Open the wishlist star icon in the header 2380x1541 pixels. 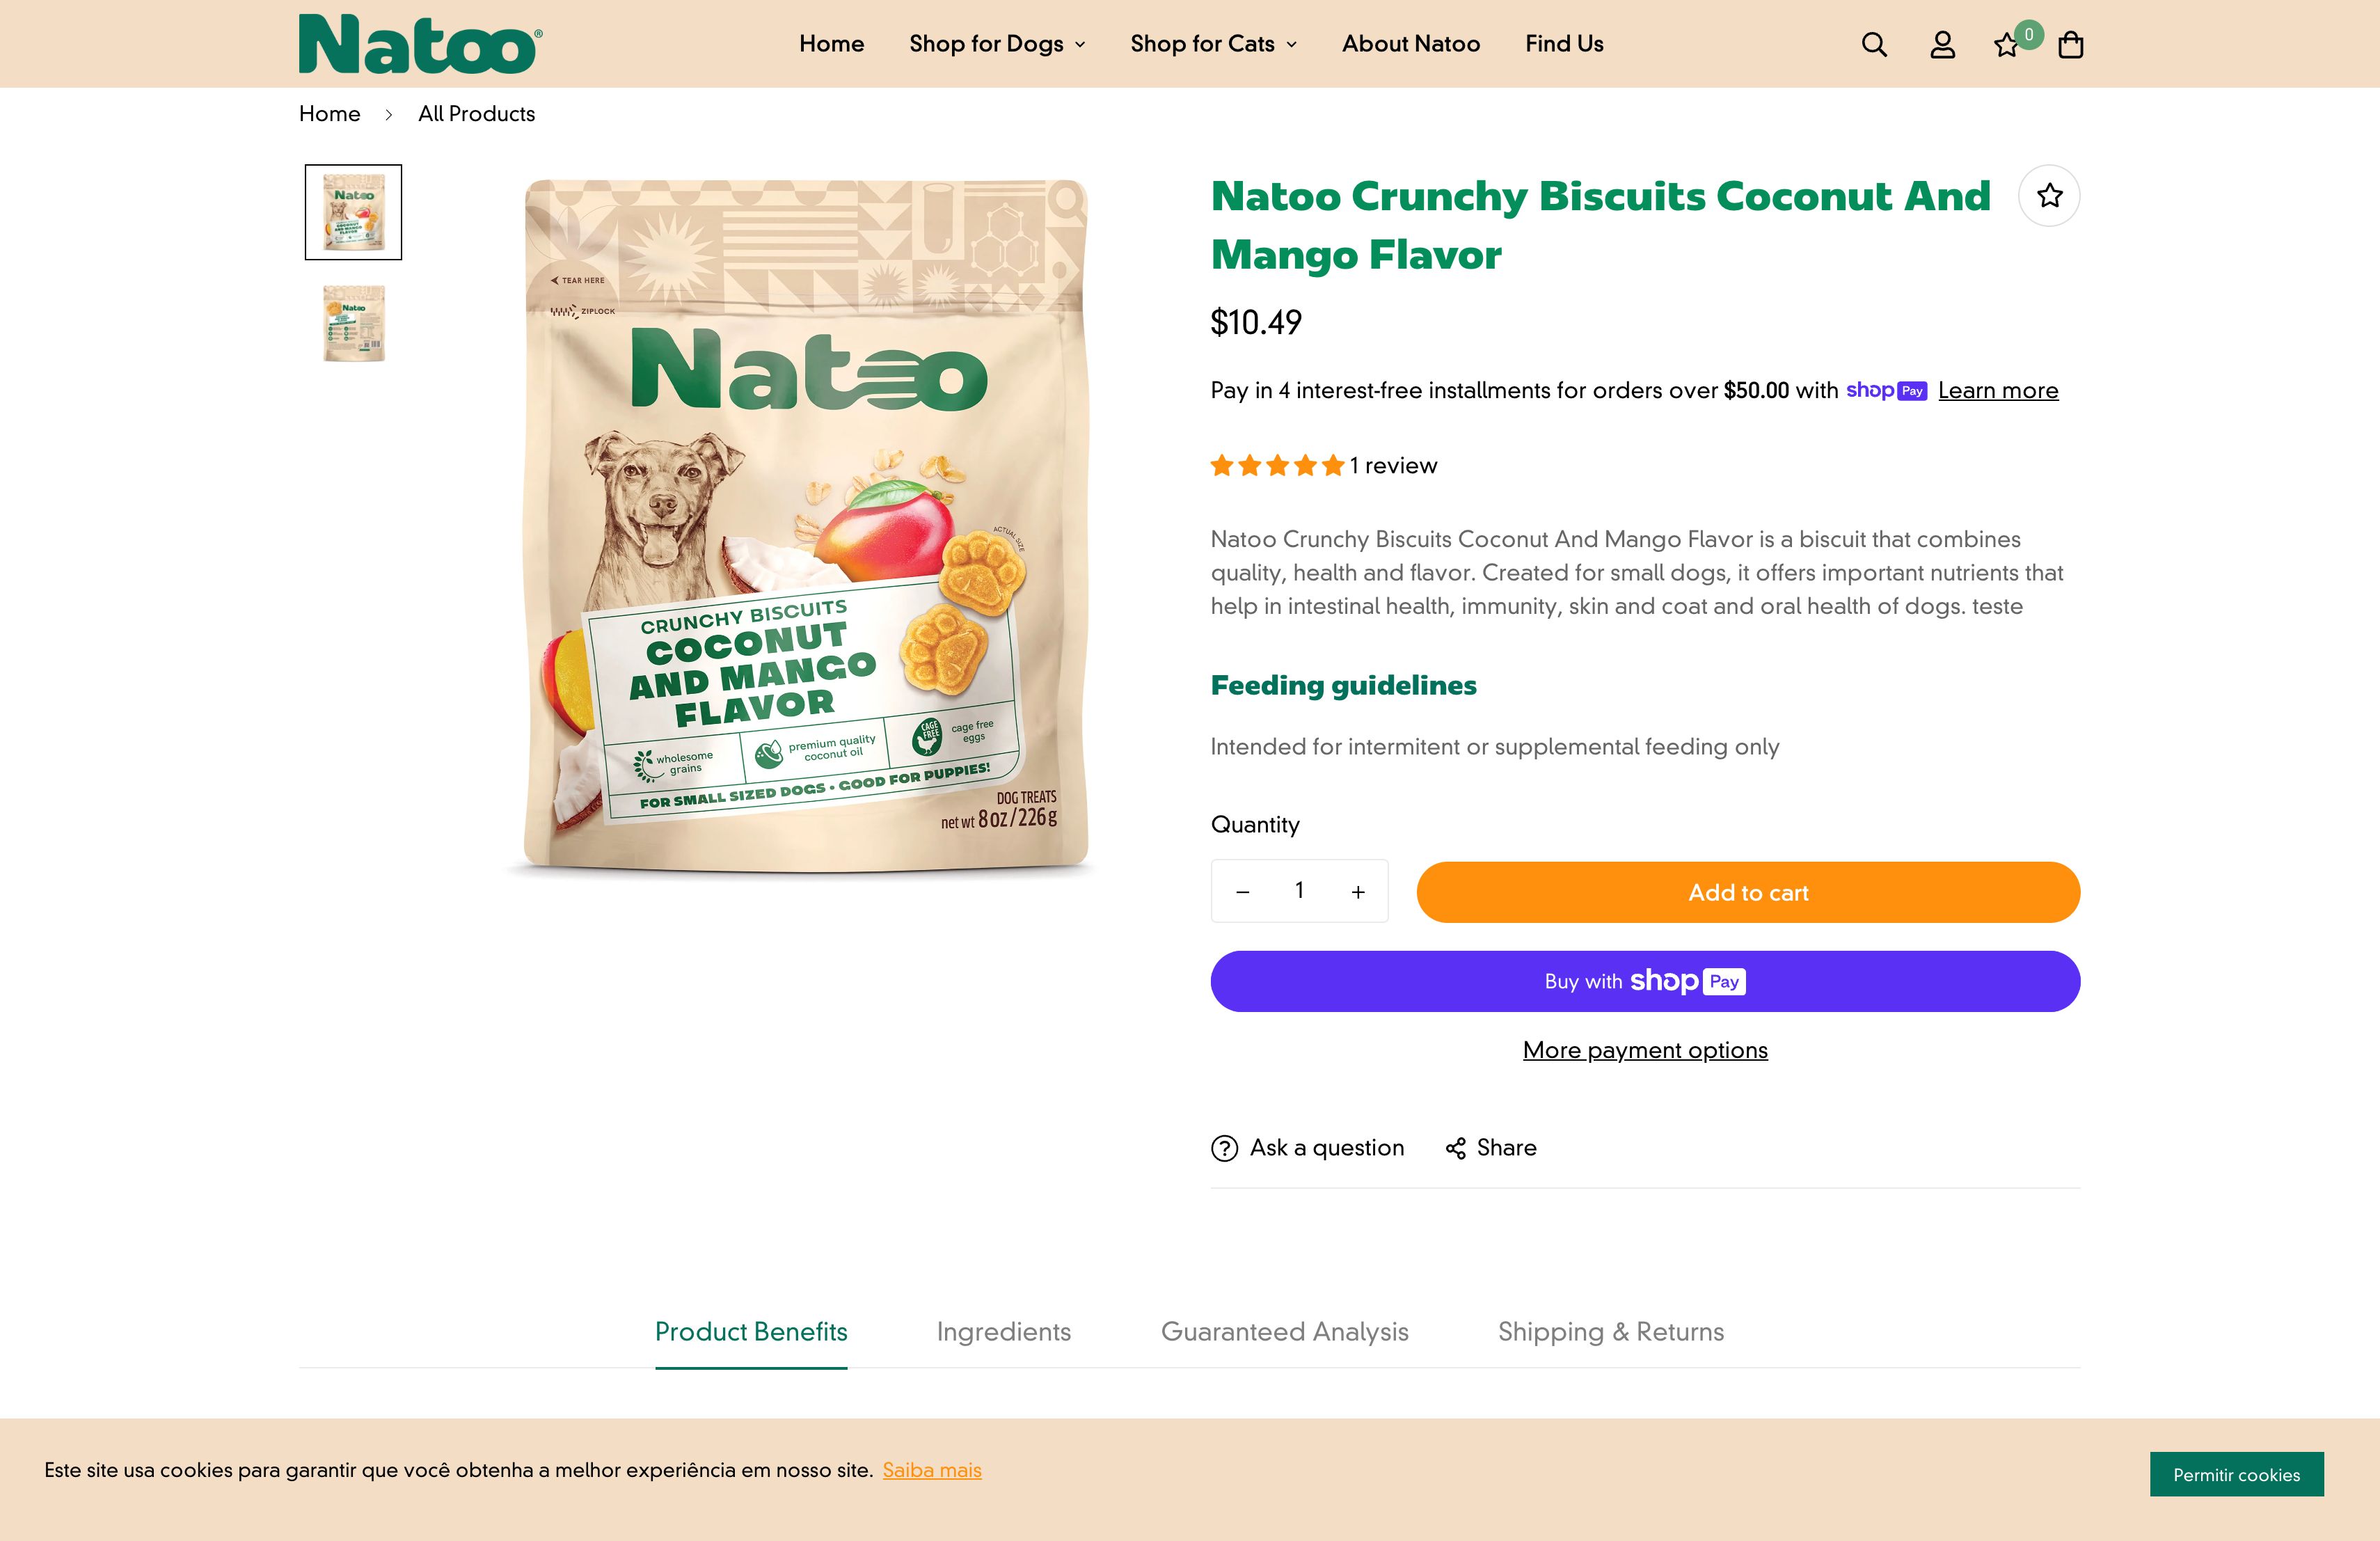(2006, 44)
